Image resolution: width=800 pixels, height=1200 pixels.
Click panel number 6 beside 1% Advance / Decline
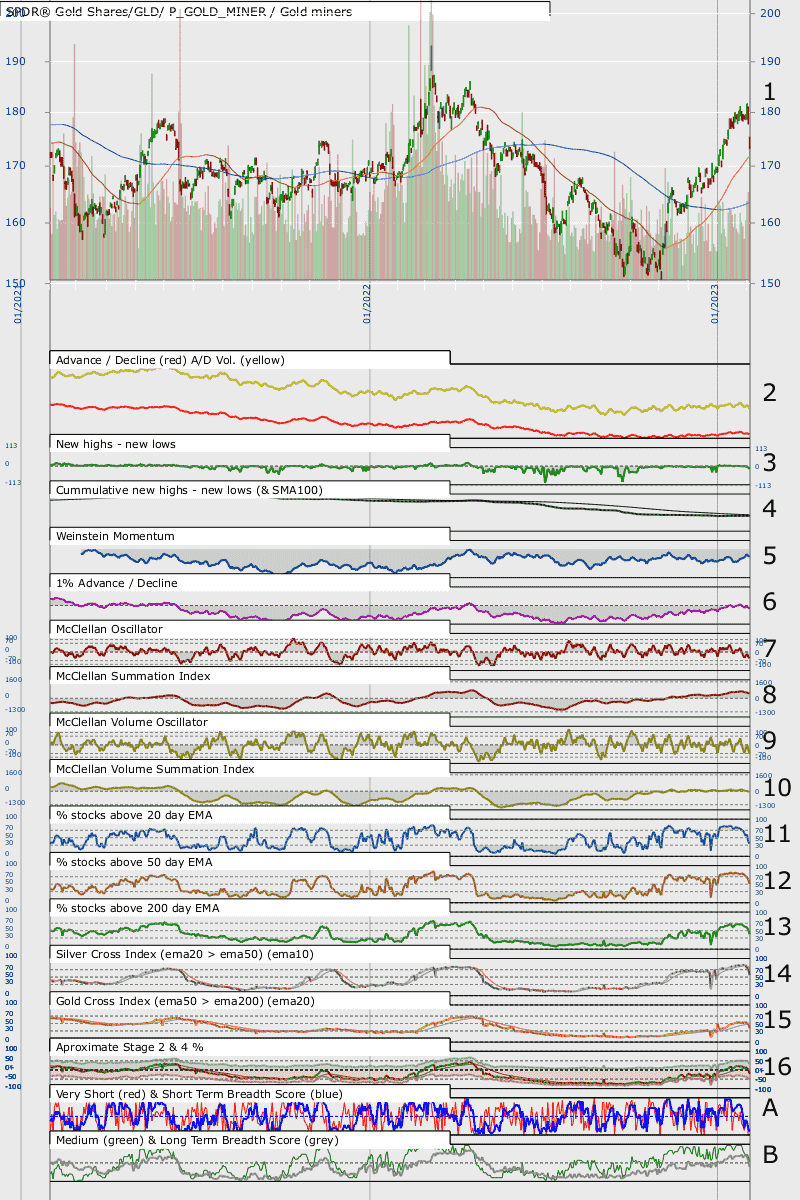(x=769, y=602)
